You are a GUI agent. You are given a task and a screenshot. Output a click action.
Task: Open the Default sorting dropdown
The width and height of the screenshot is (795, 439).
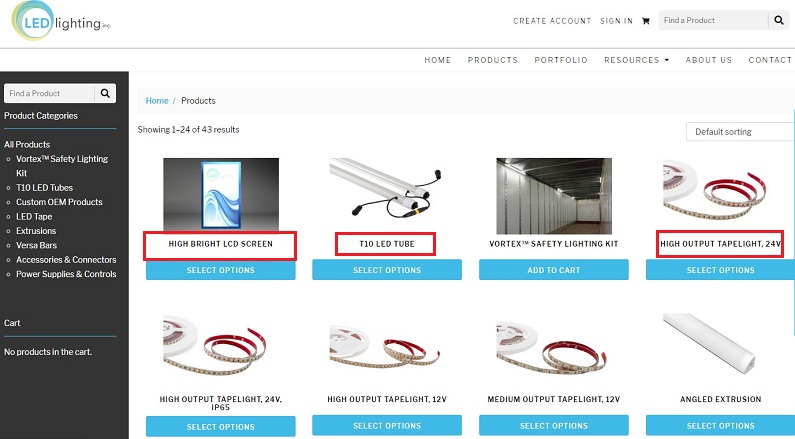(x=740, y=132)
